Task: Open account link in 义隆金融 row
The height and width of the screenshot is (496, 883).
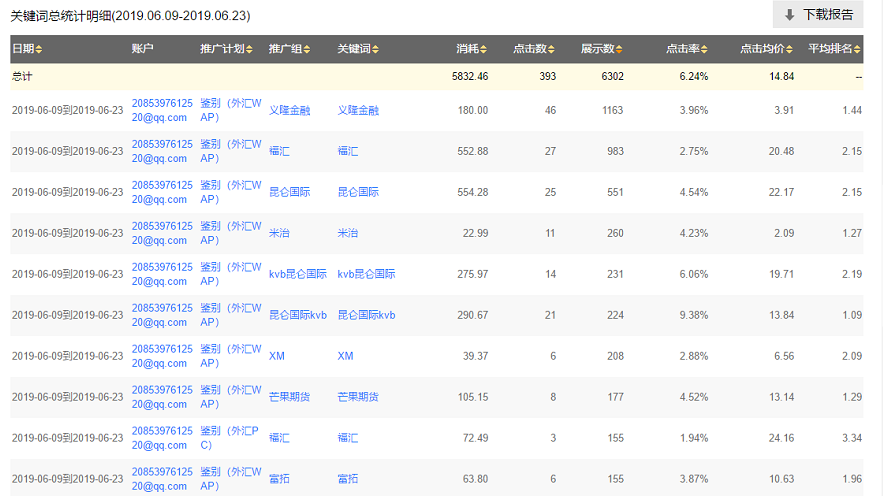Action: pyautogui.click(x=162, y=110)
